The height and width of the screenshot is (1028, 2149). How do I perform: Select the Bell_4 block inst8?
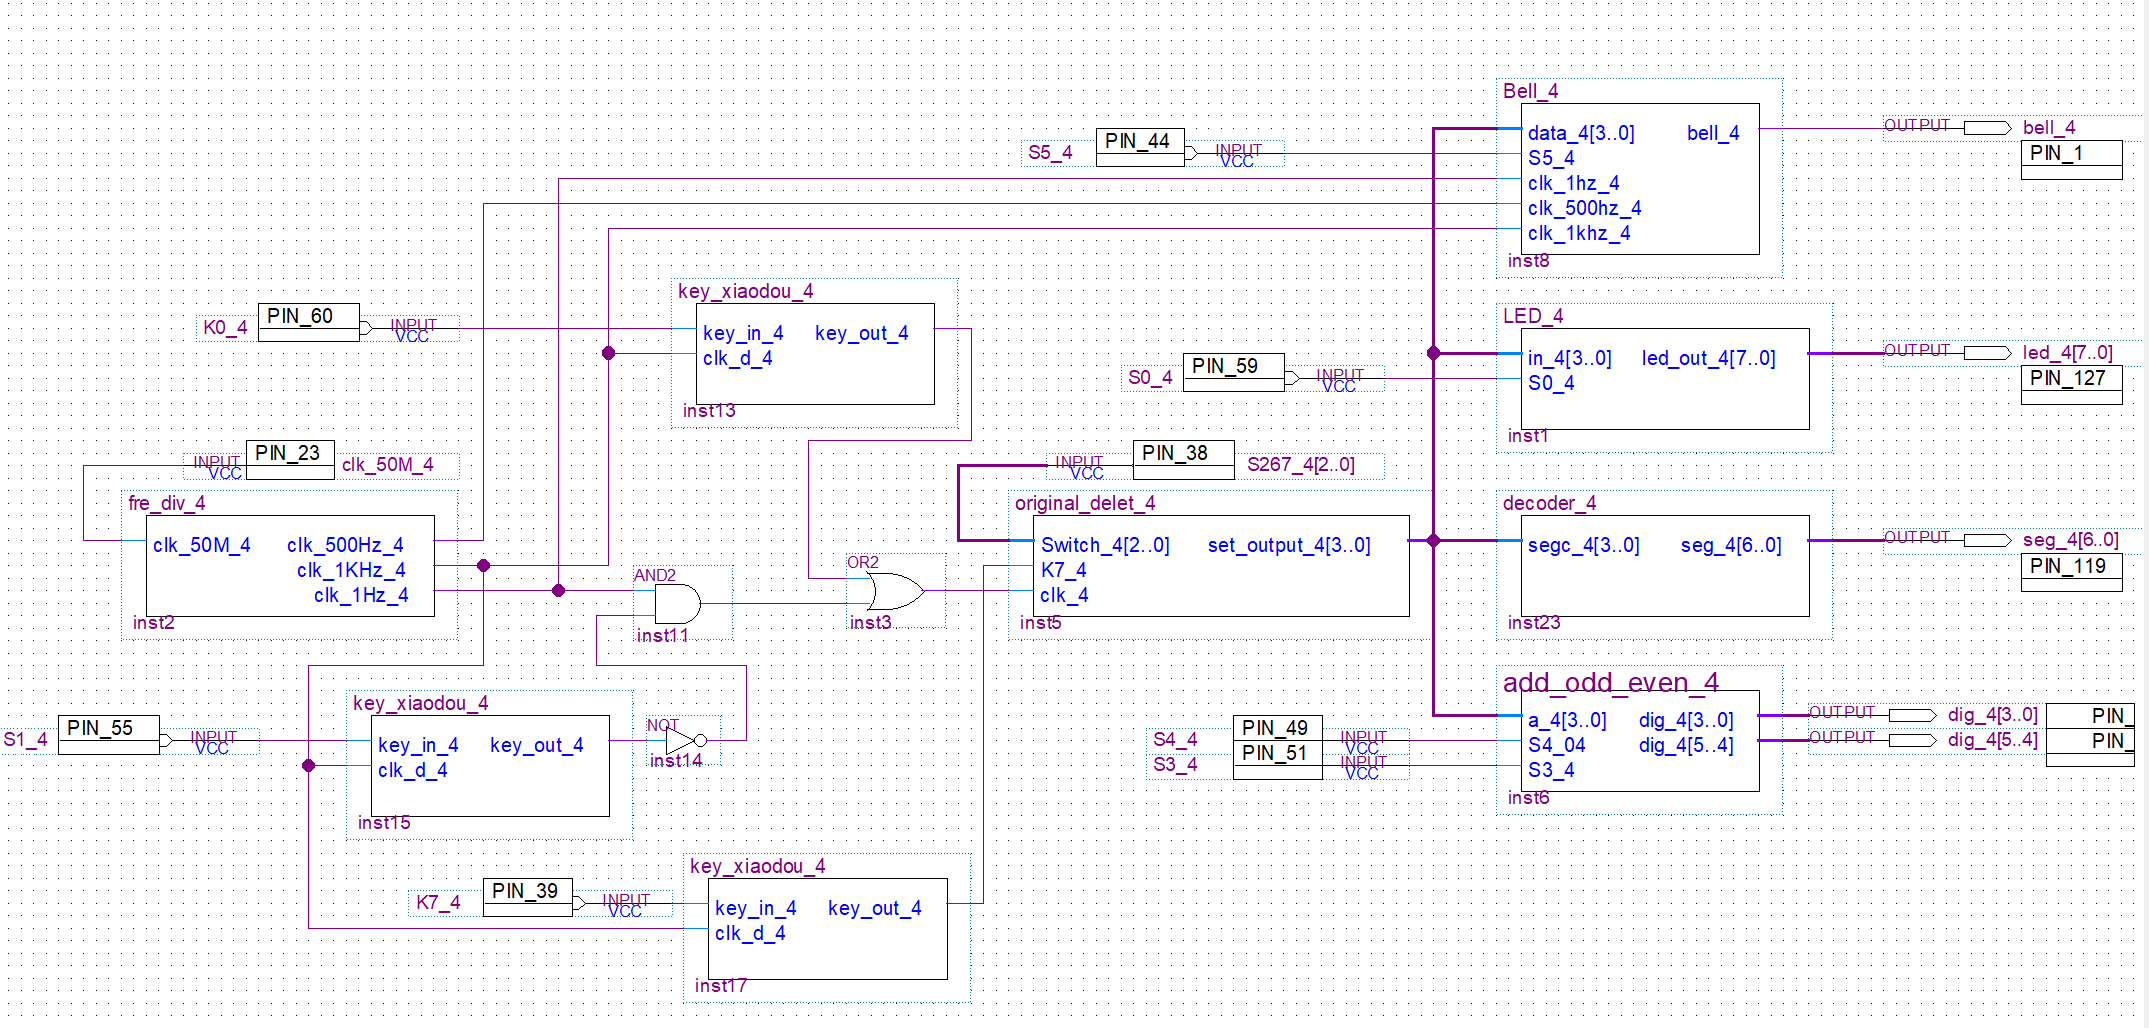coord(1640,179)
